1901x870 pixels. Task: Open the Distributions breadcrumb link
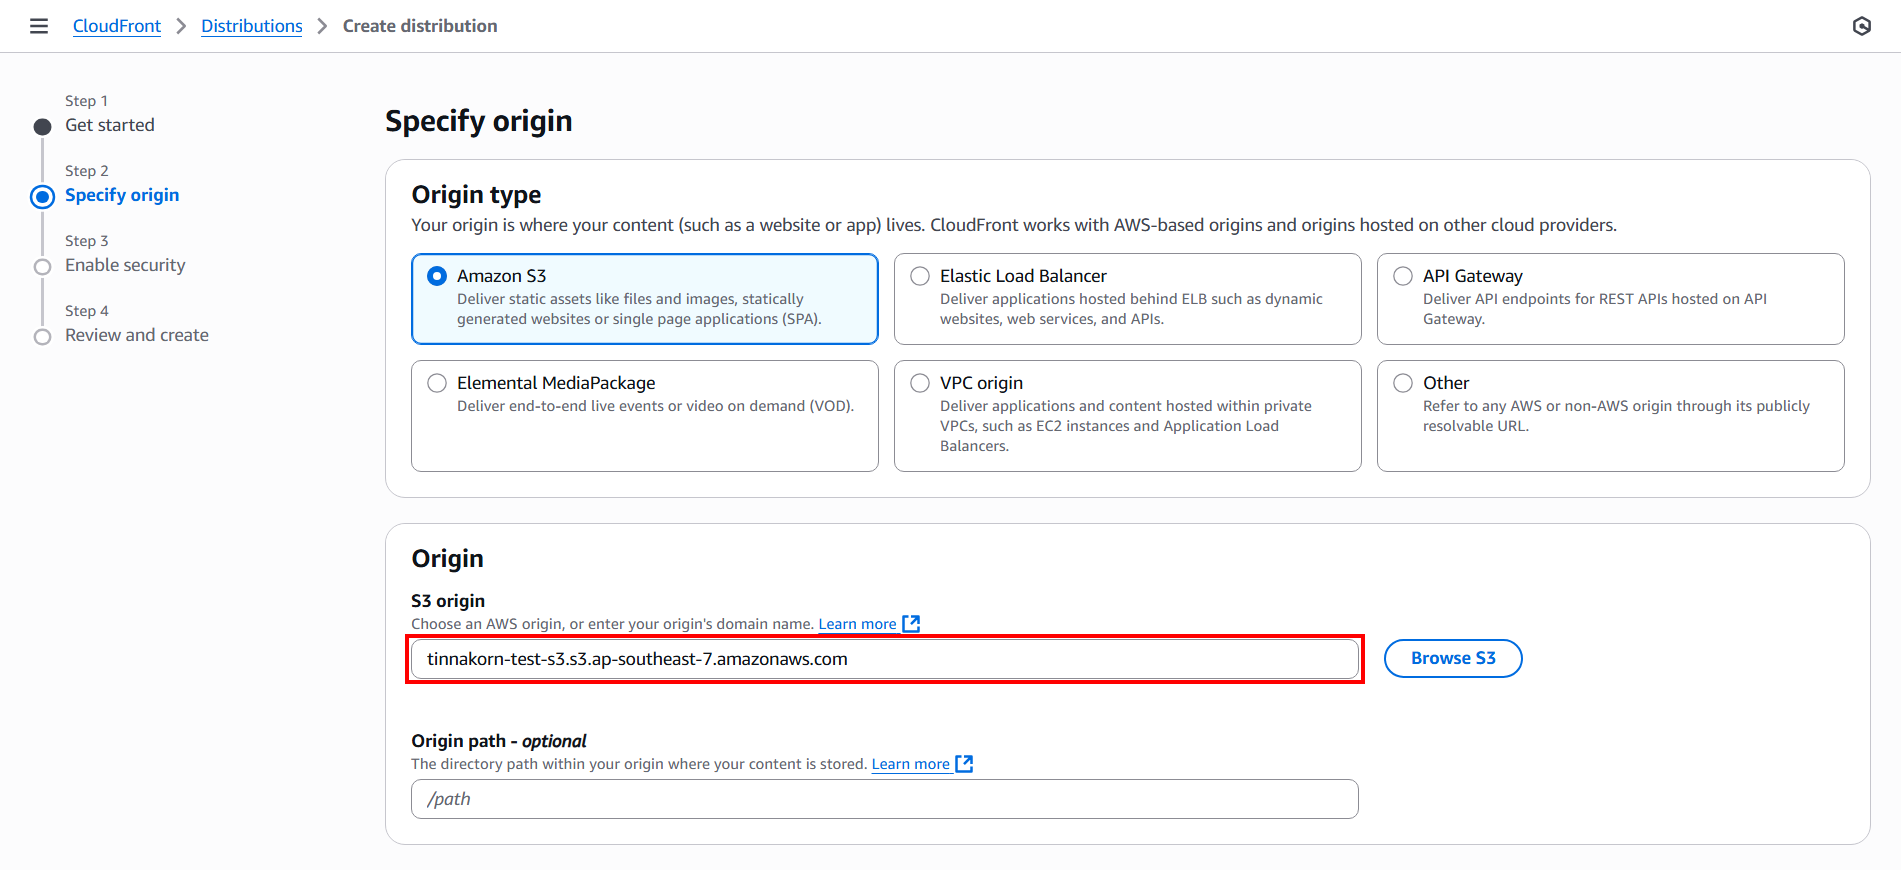click(x=252, y=26)
